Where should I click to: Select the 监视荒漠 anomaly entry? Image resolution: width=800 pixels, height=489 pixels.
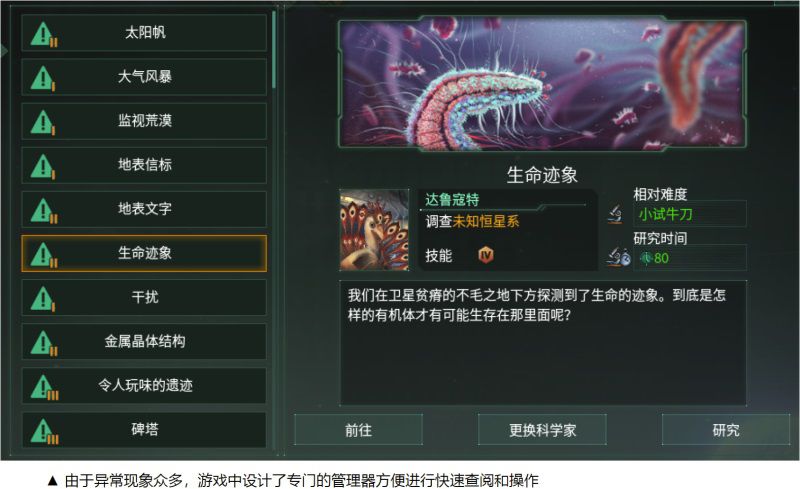click(144, 121)
